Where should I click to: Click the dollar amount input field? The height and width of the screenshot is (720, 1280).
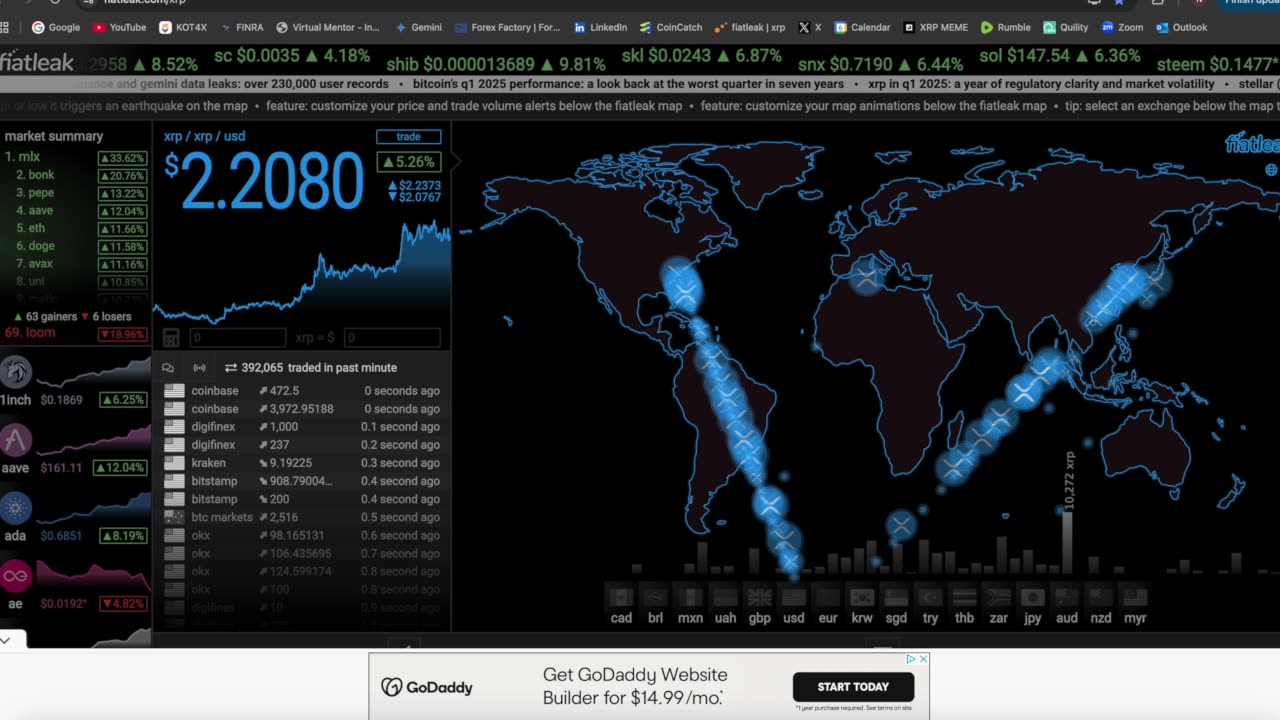392,338
